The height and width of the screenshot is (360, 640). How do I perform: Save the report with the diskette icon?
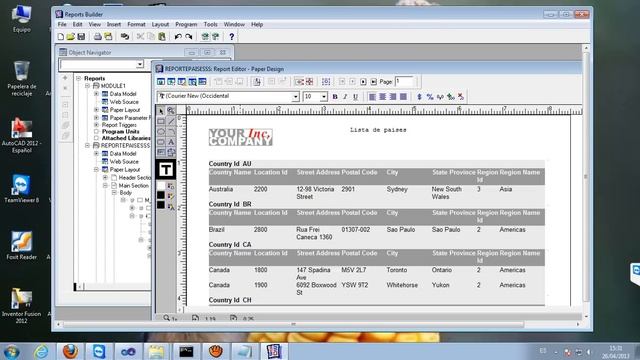[81, 37]
